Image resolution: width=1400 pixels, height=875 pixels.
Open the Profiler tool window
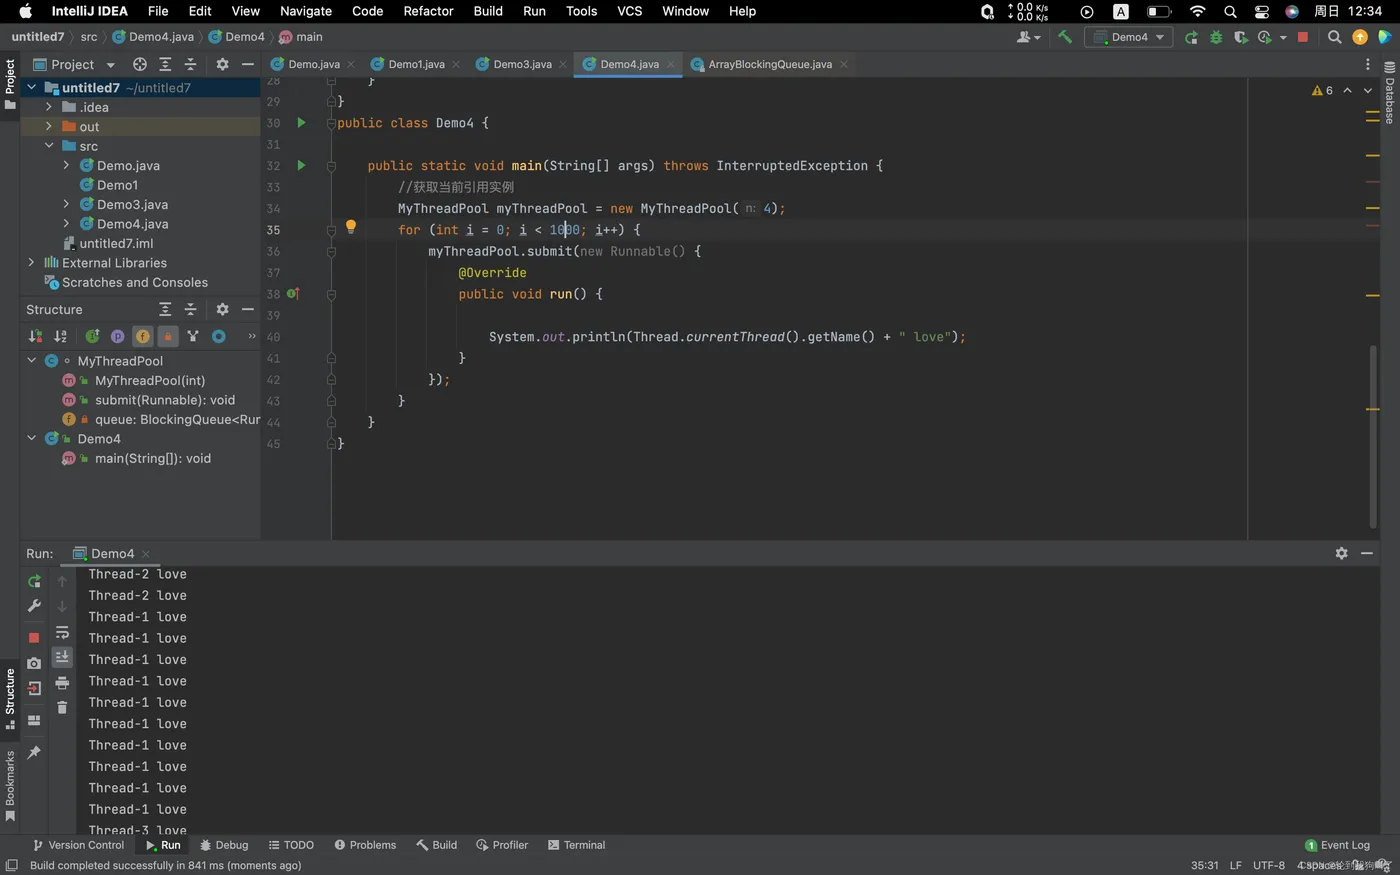pyautogui.click(x=502, y=845)
